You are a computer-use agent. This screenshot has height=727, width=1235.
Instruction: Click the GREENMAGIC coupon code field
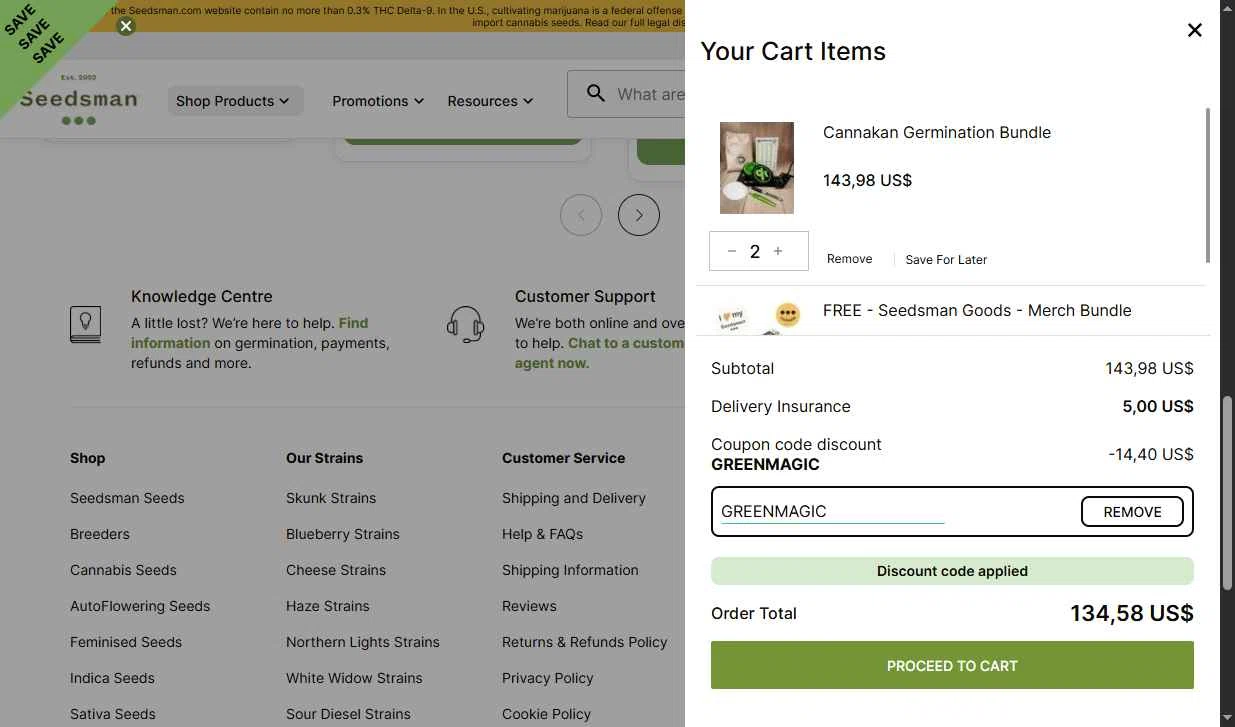[x=832, y=511]
